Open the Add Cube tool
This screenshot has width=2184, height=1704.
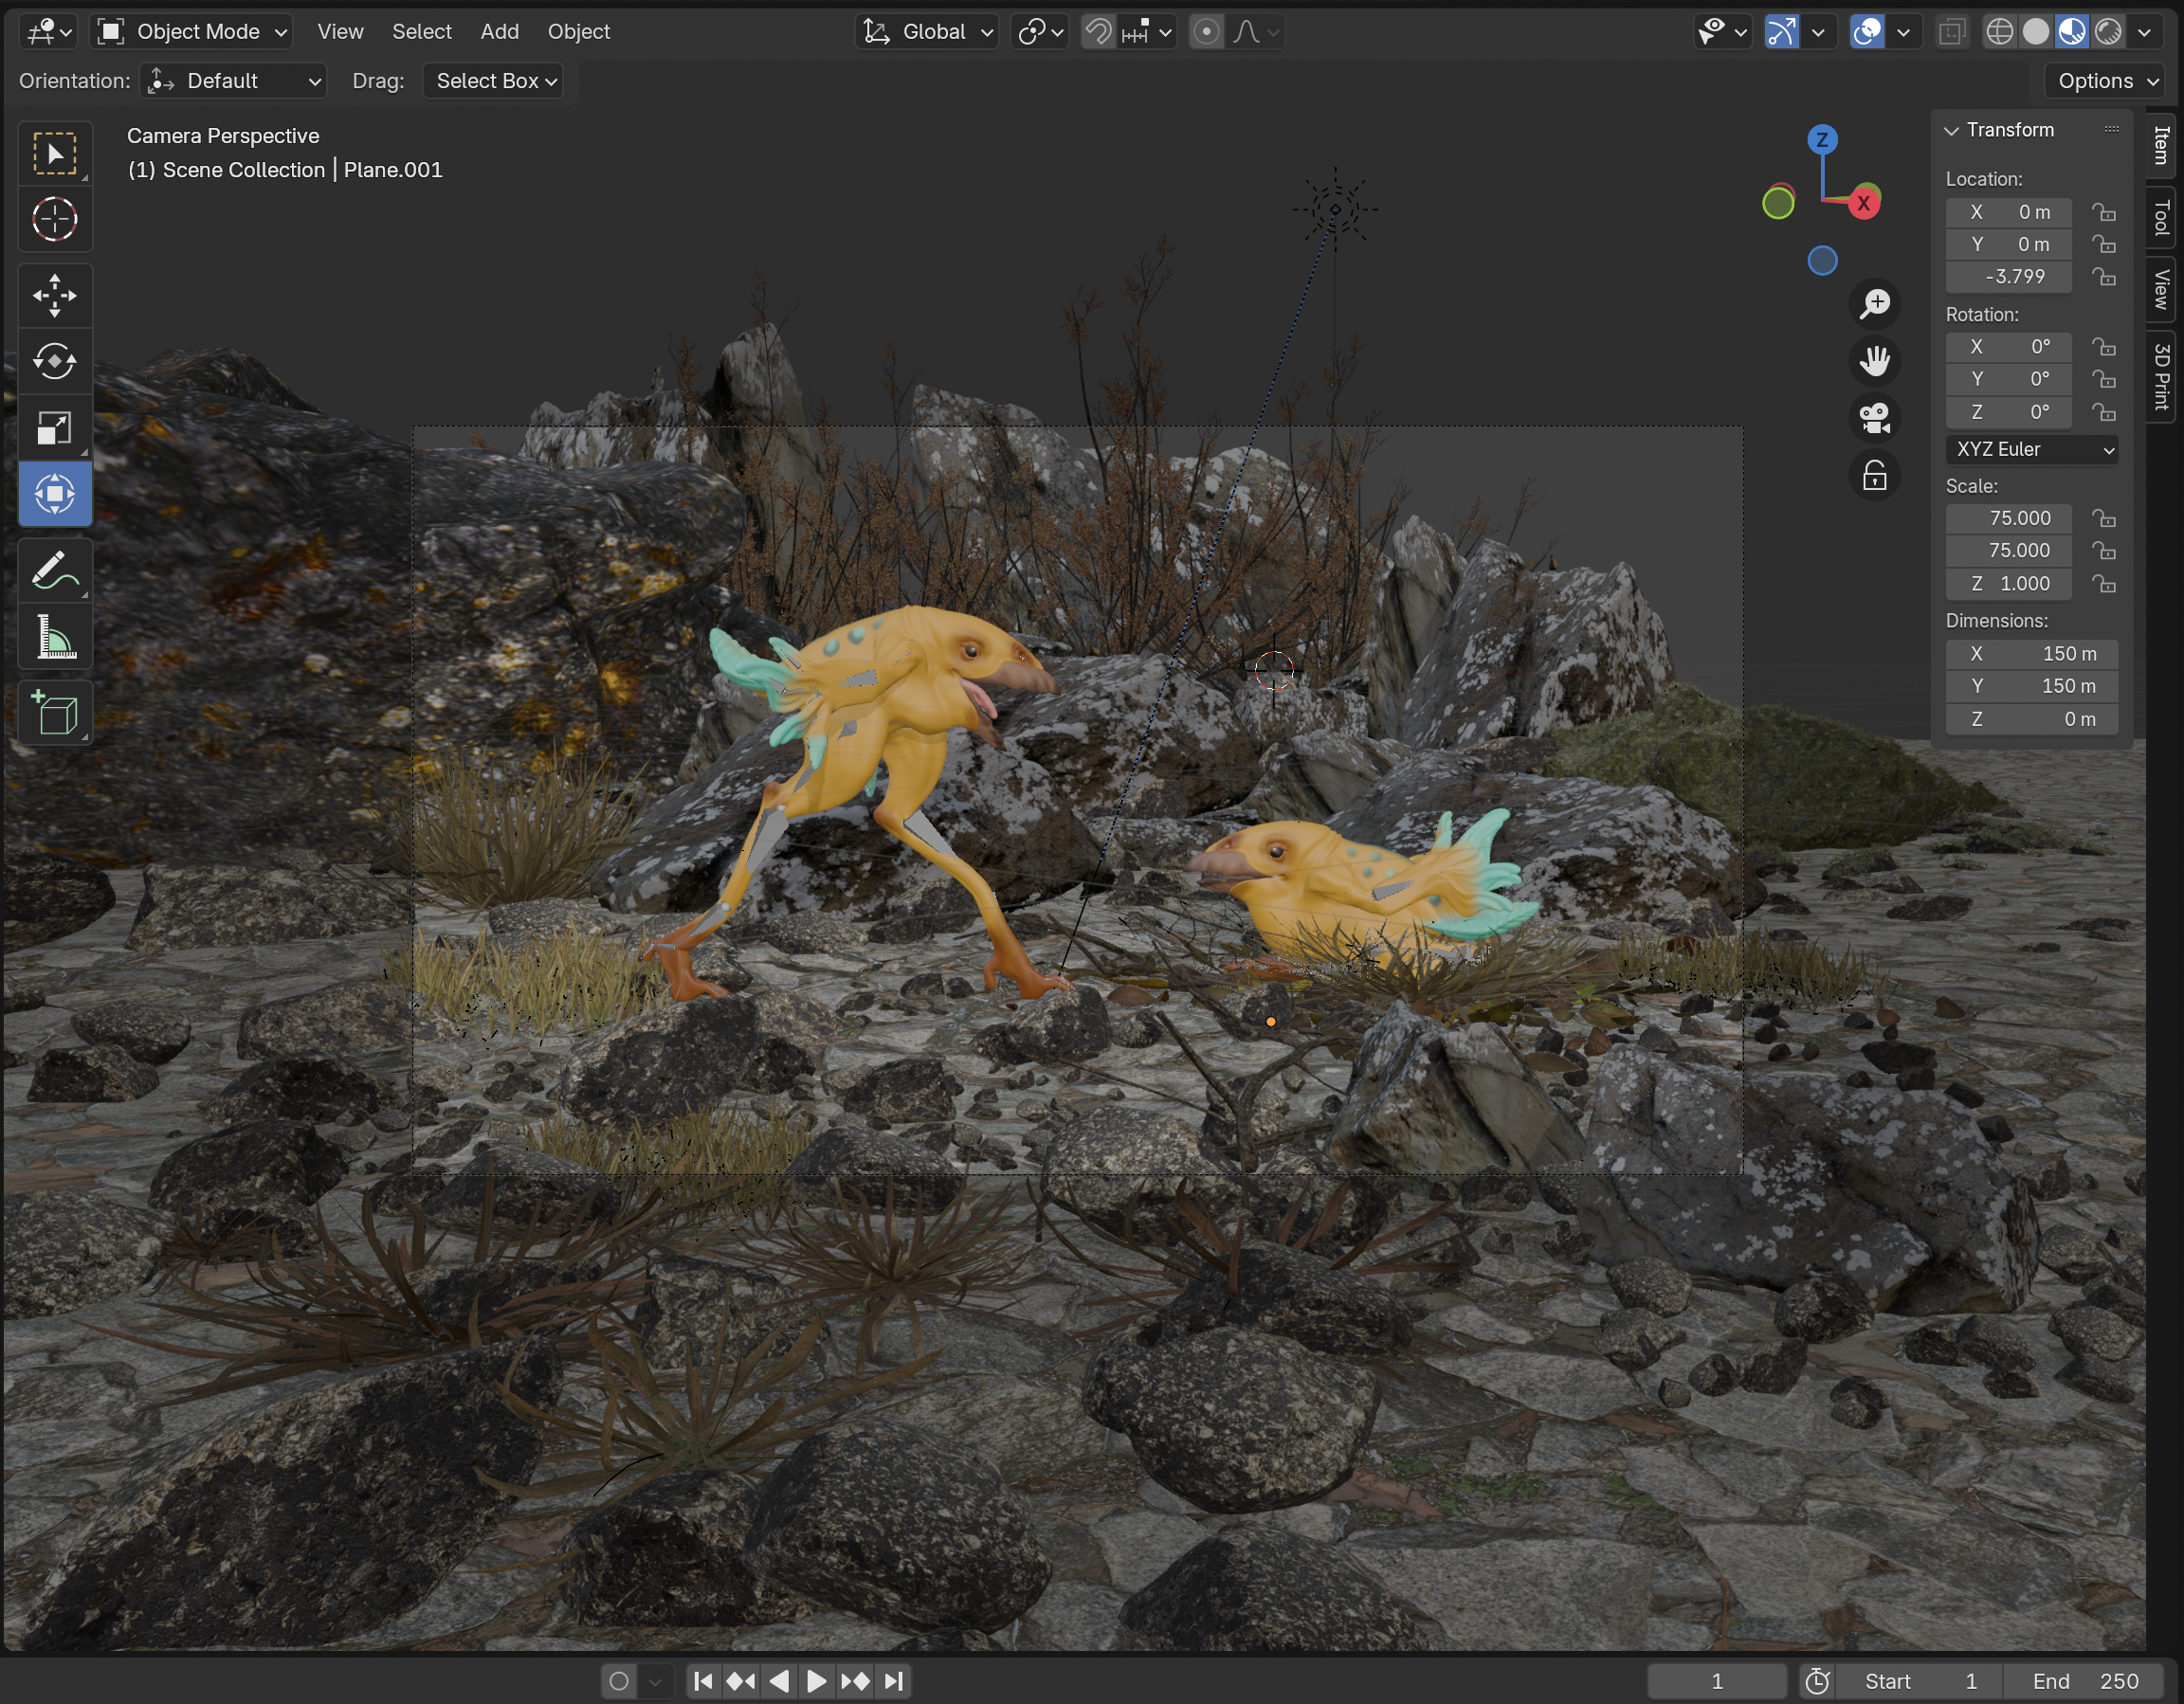click(x=55, y=712)
